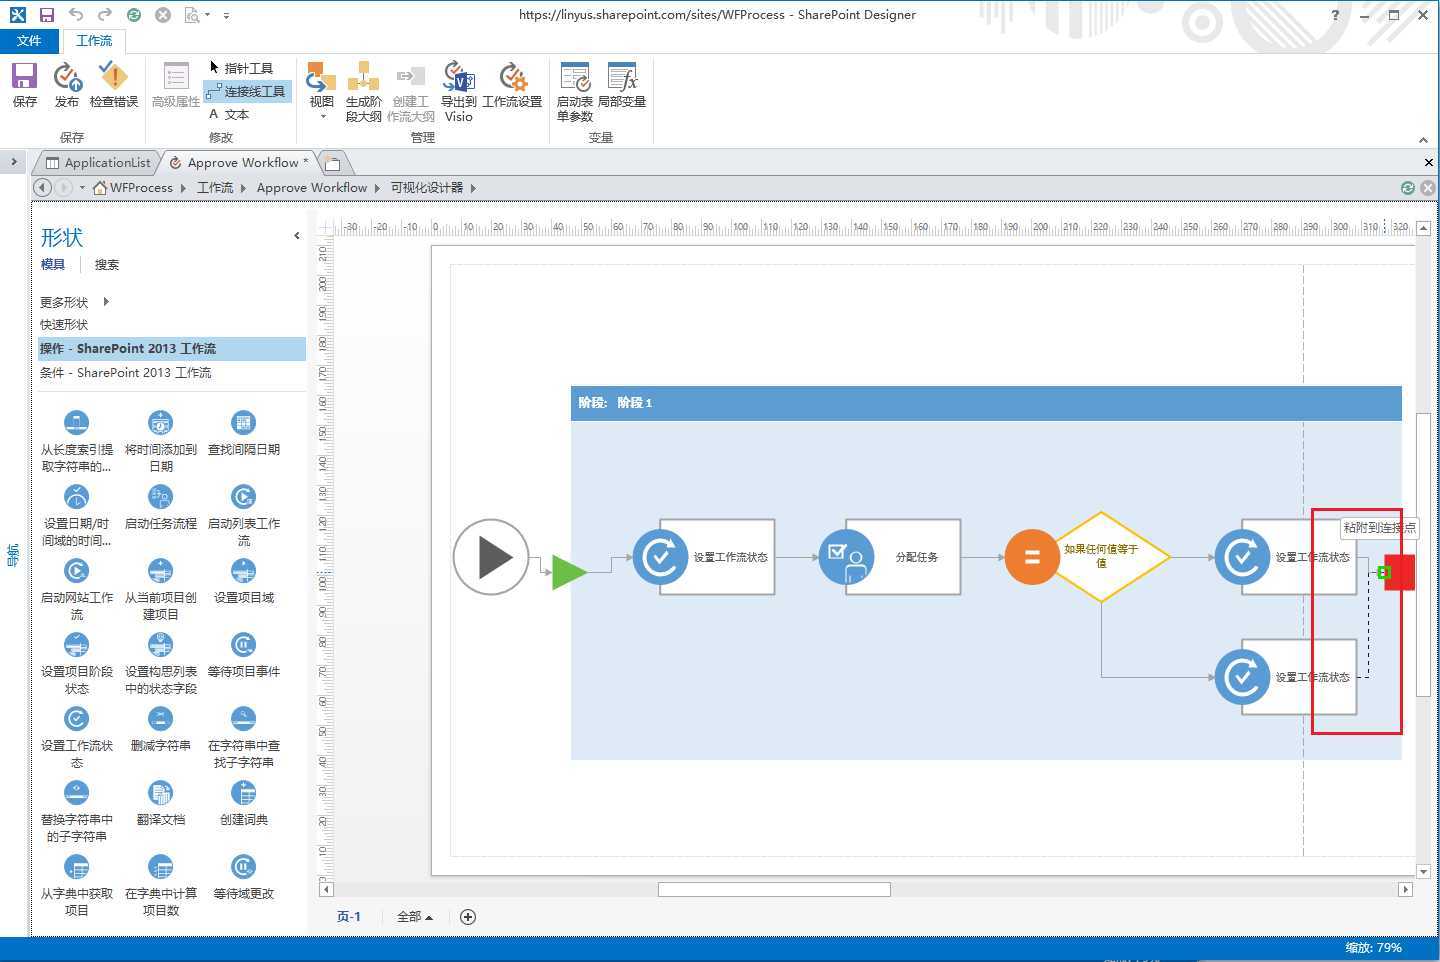Viewport: 1440px width, 962px height.
Task: Switch to ApplicationList document tab
Action: (97, 162)
